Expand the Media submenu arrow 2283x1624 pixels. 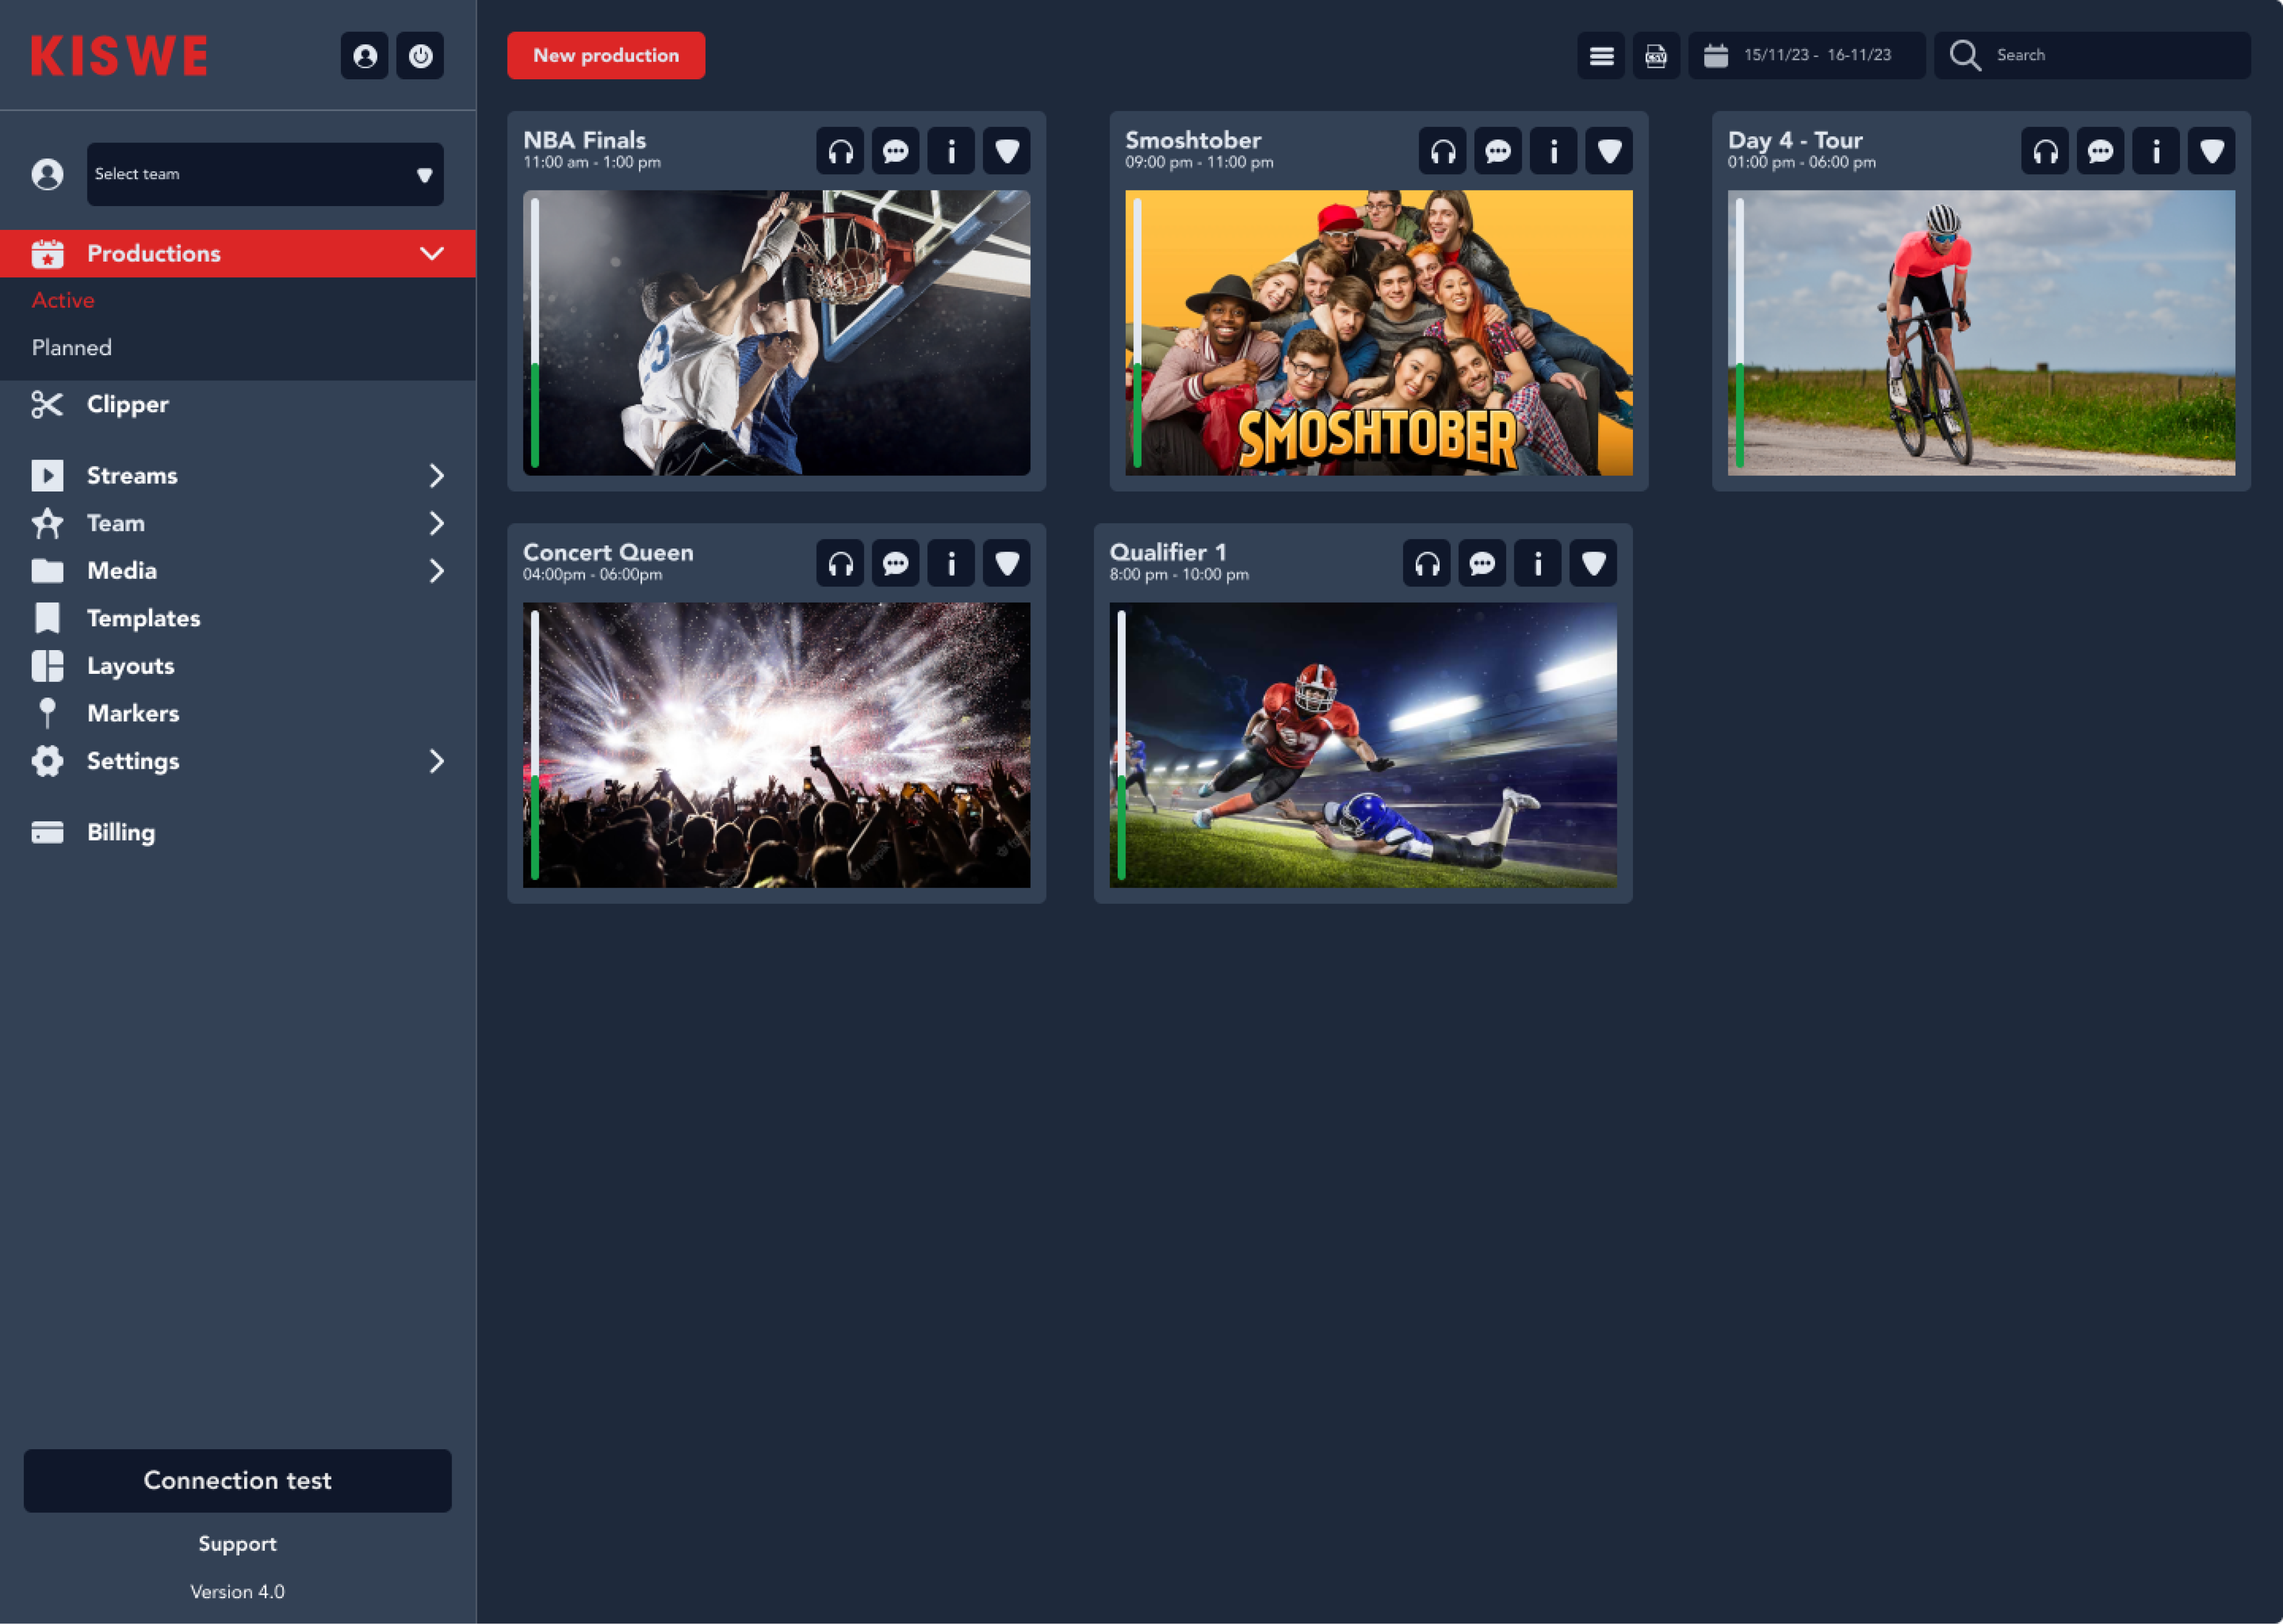click(436, 570)
